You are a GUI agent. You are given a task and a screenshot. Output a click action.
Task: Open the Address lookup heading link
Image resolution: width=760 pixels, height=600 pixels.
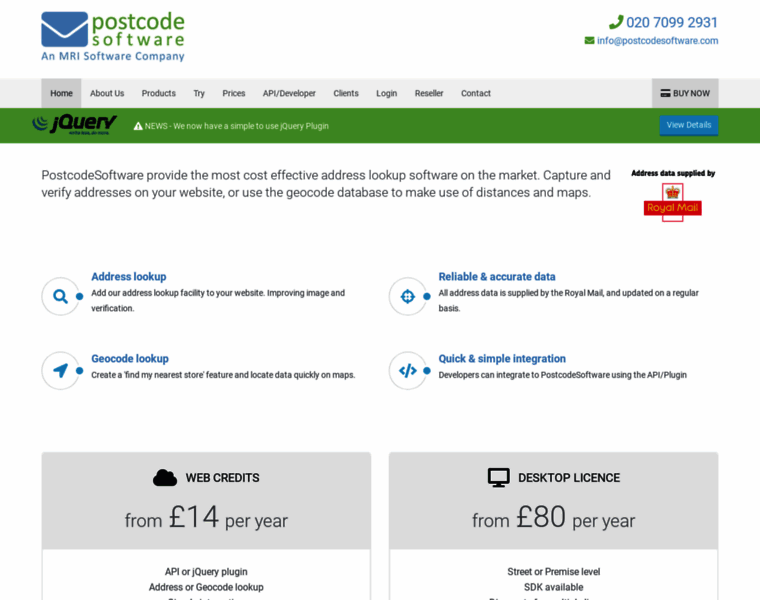click(129, 277)
